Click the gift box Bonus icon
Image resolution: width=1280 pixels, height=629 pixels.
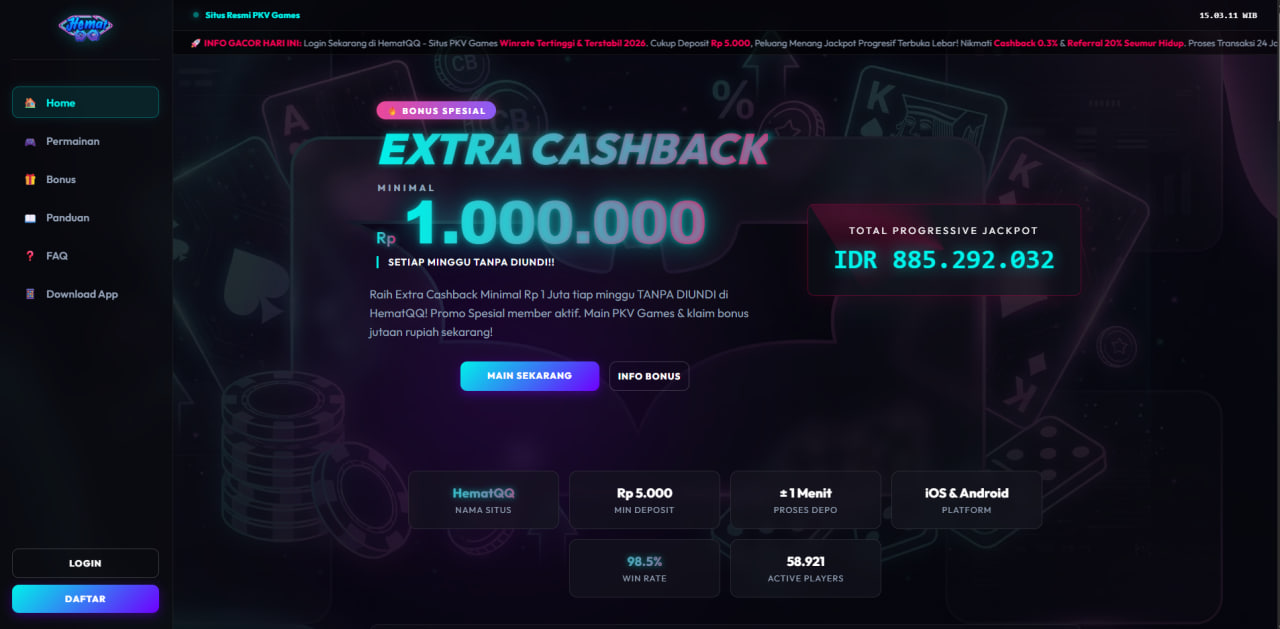coord(30,180)
